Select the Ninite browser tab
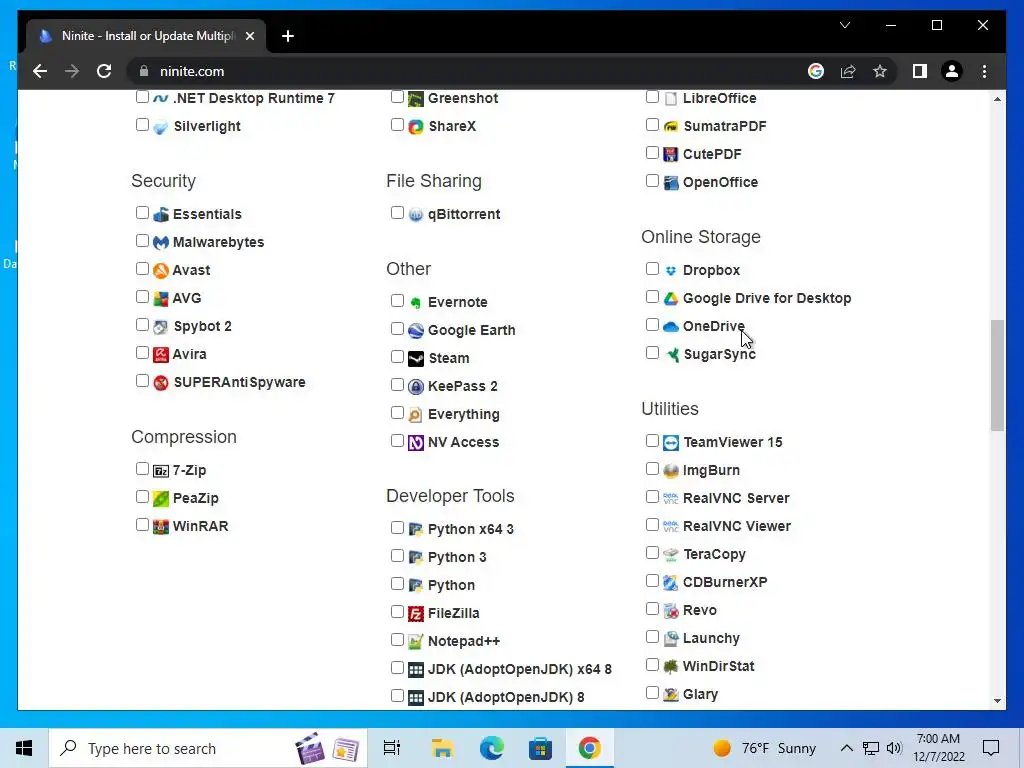The height and width of the screenshot is (768, 1024). [147, 36]
